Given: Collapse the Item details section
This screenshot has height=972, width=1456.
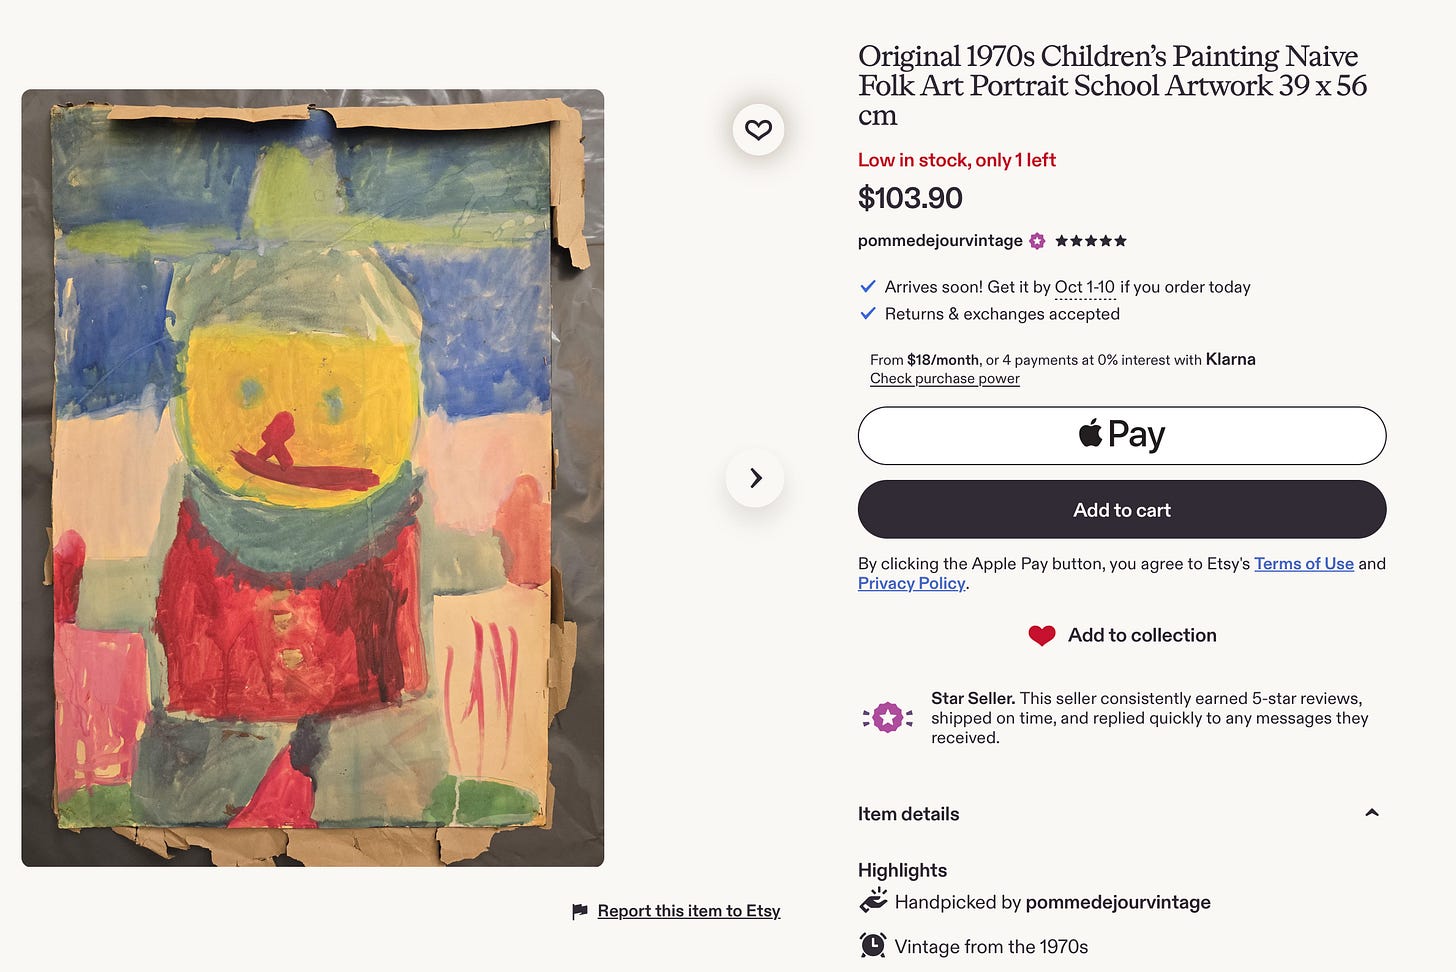Looking at the screenshot, I should pyautogui.click(x=1372, y=813).
